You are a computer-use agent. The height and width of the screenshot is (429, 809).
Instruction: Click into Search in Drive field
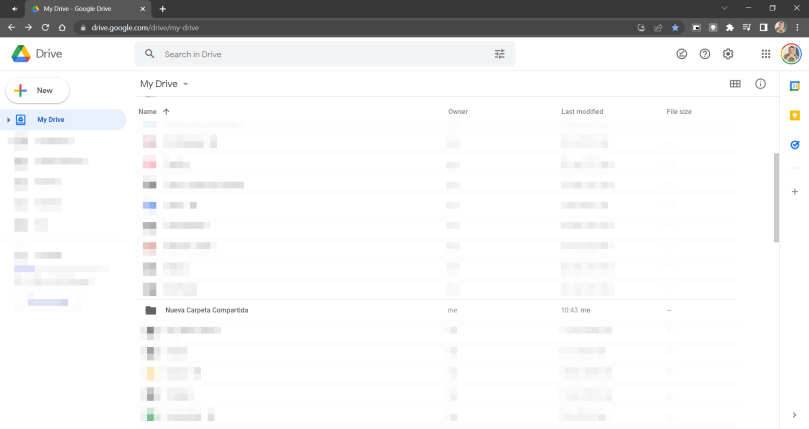point(325,54)
